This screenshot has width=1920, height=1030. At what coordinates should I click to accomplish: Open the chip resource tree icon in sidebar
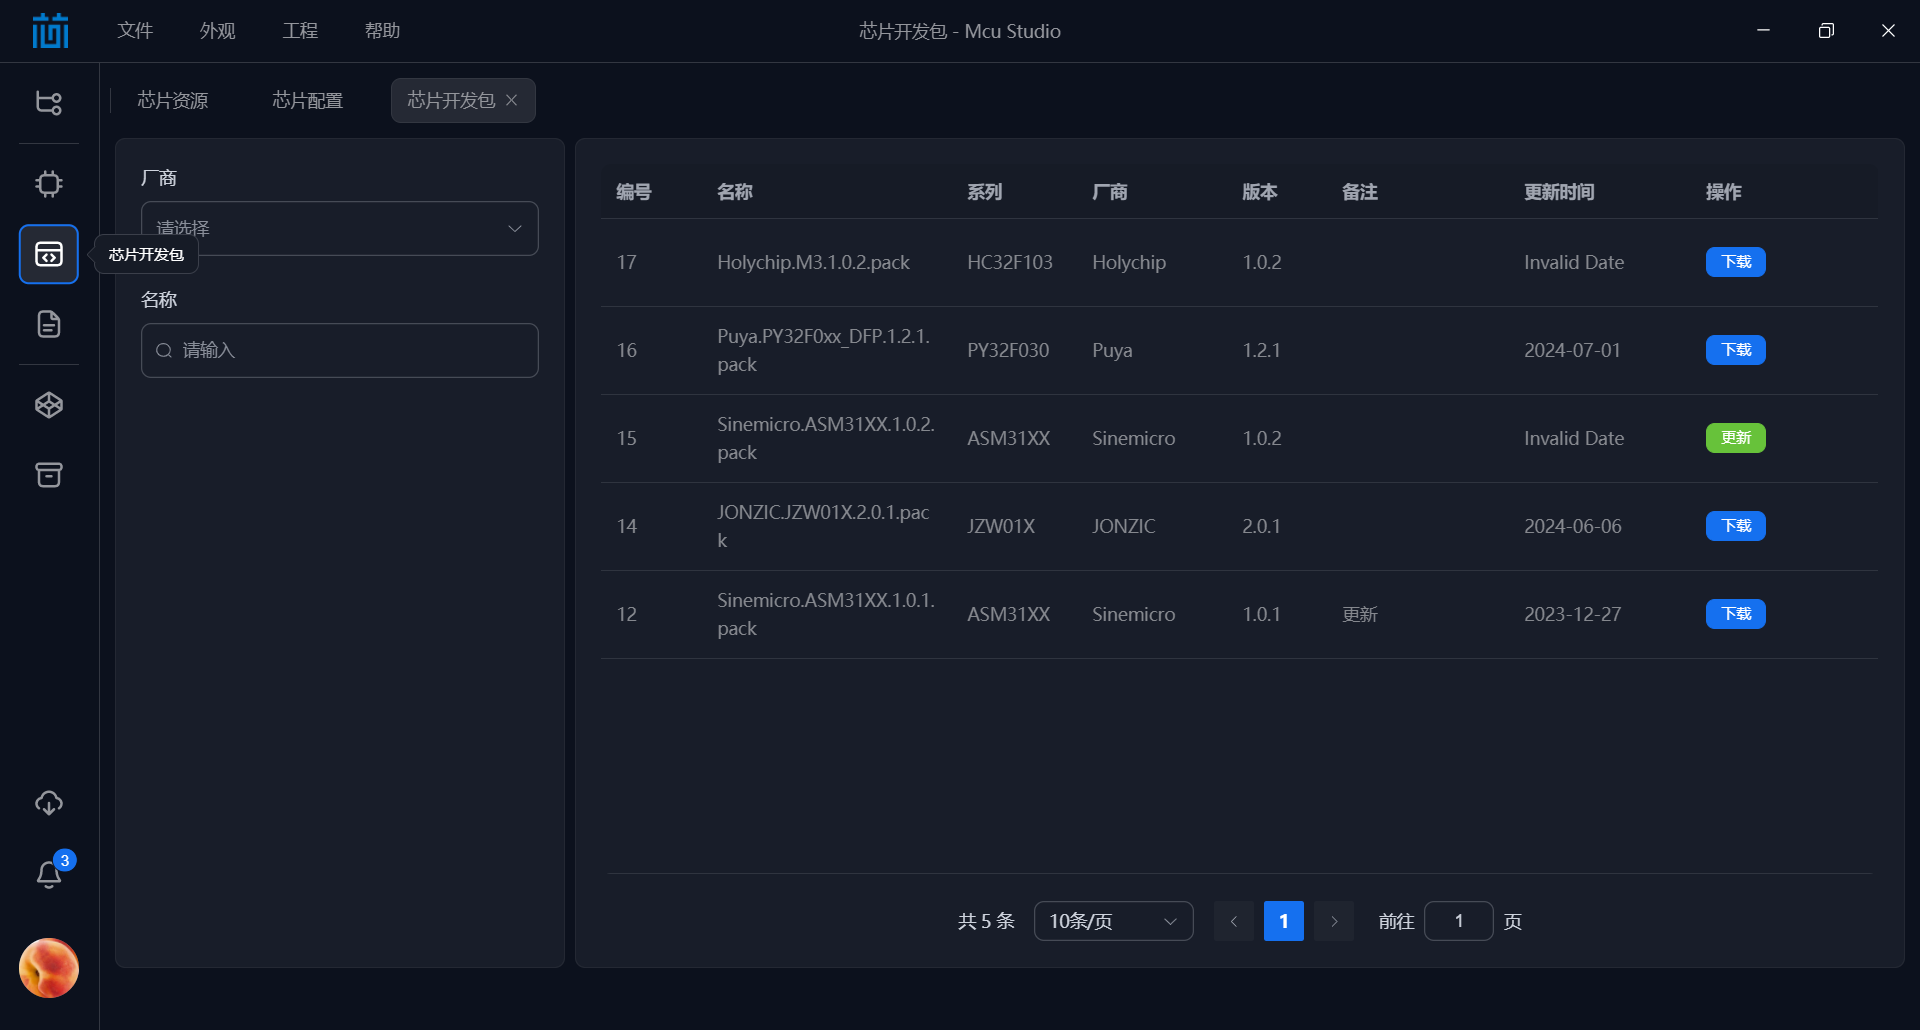[48, 102]
